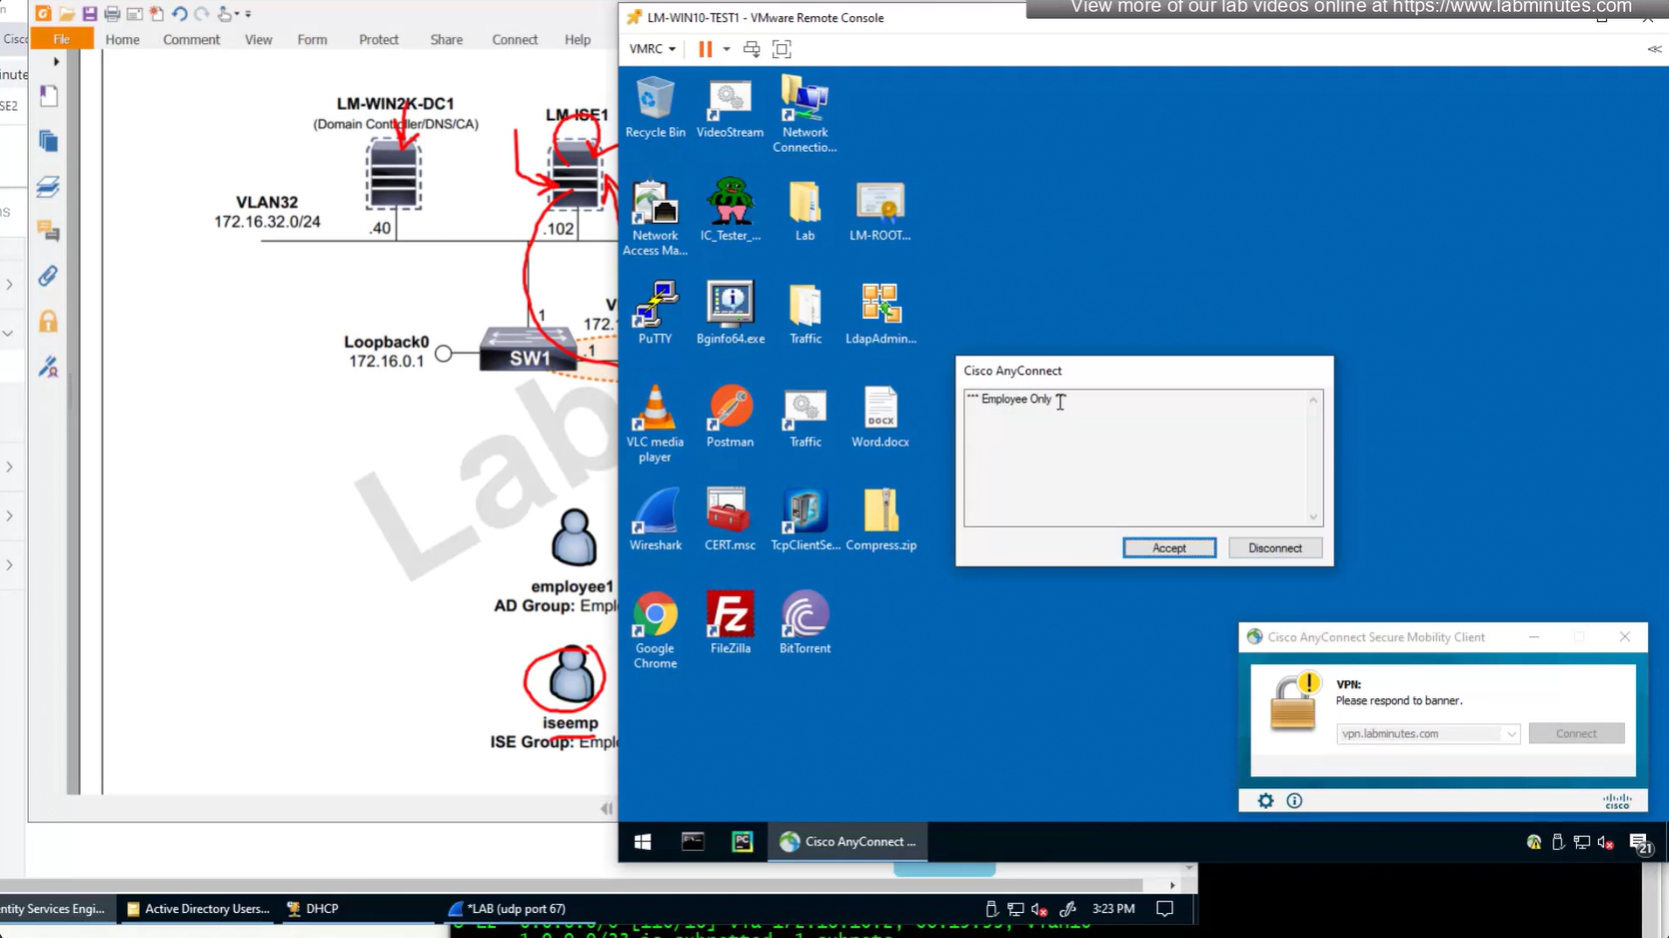
Task: Expand the VMRC dropdown menu
Action: pyautogui.click(x=652, y=49)
